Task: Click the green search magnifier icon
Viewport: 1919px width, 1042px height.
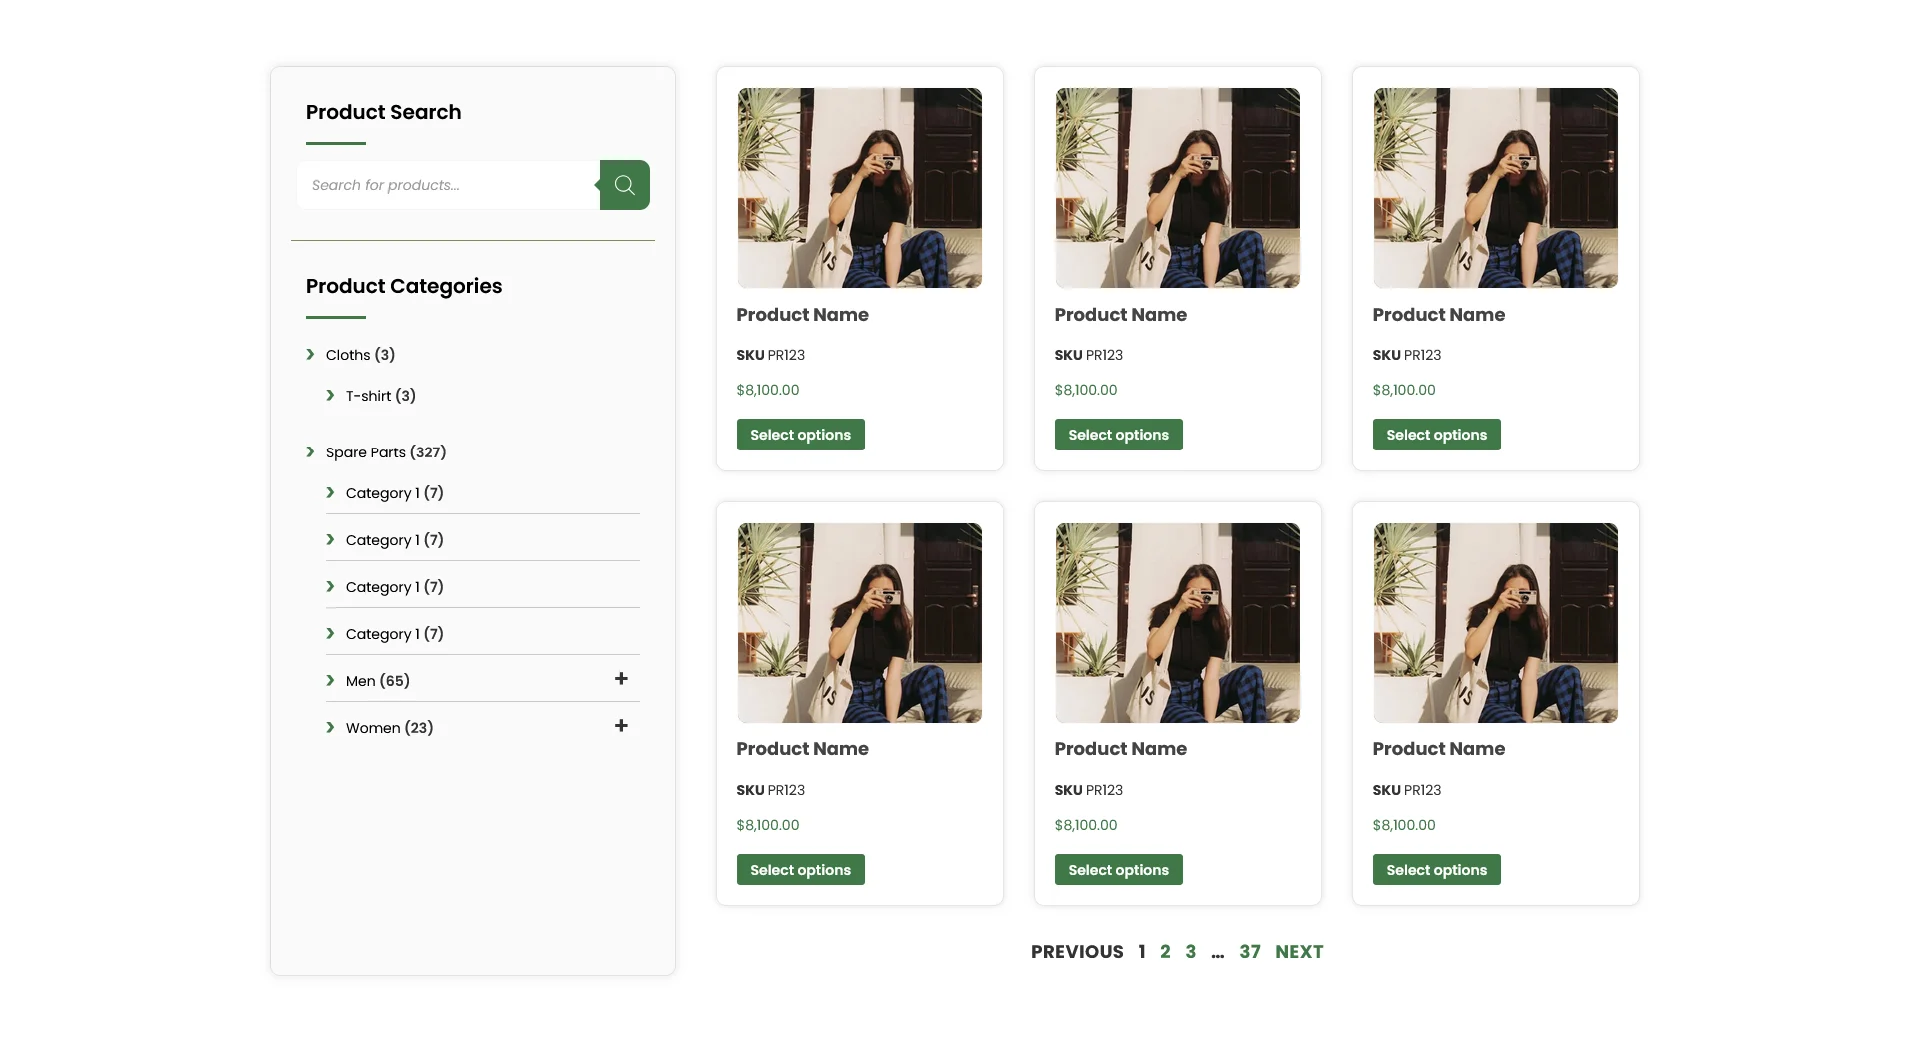Action: pyautogui.click(x=625, y=185)
